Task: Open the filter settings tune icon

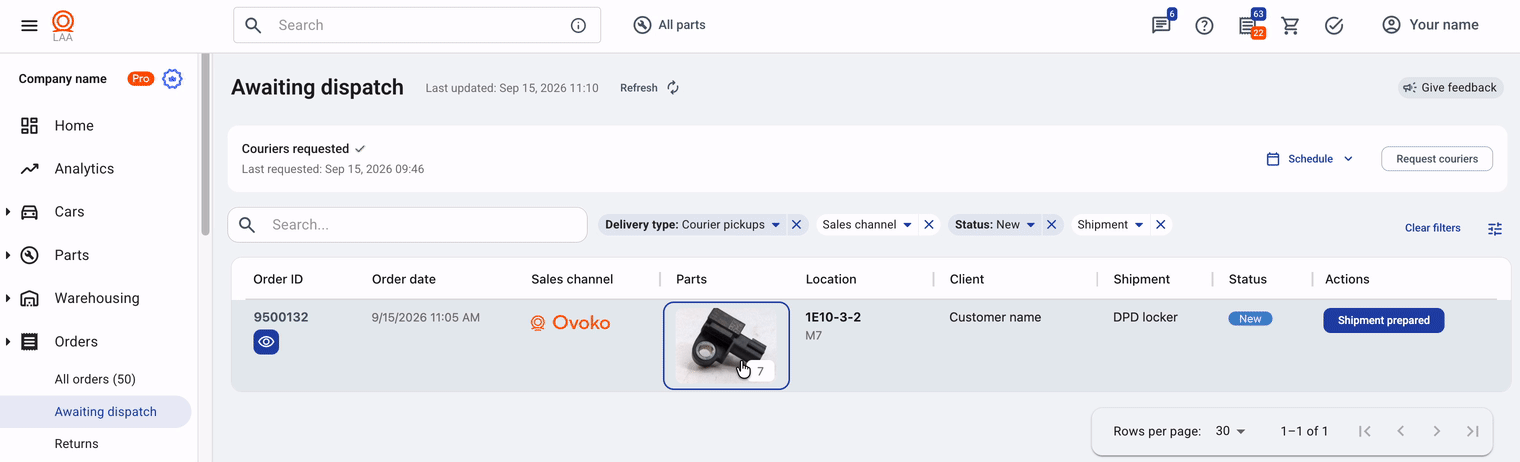Action: click(1494, 229)
